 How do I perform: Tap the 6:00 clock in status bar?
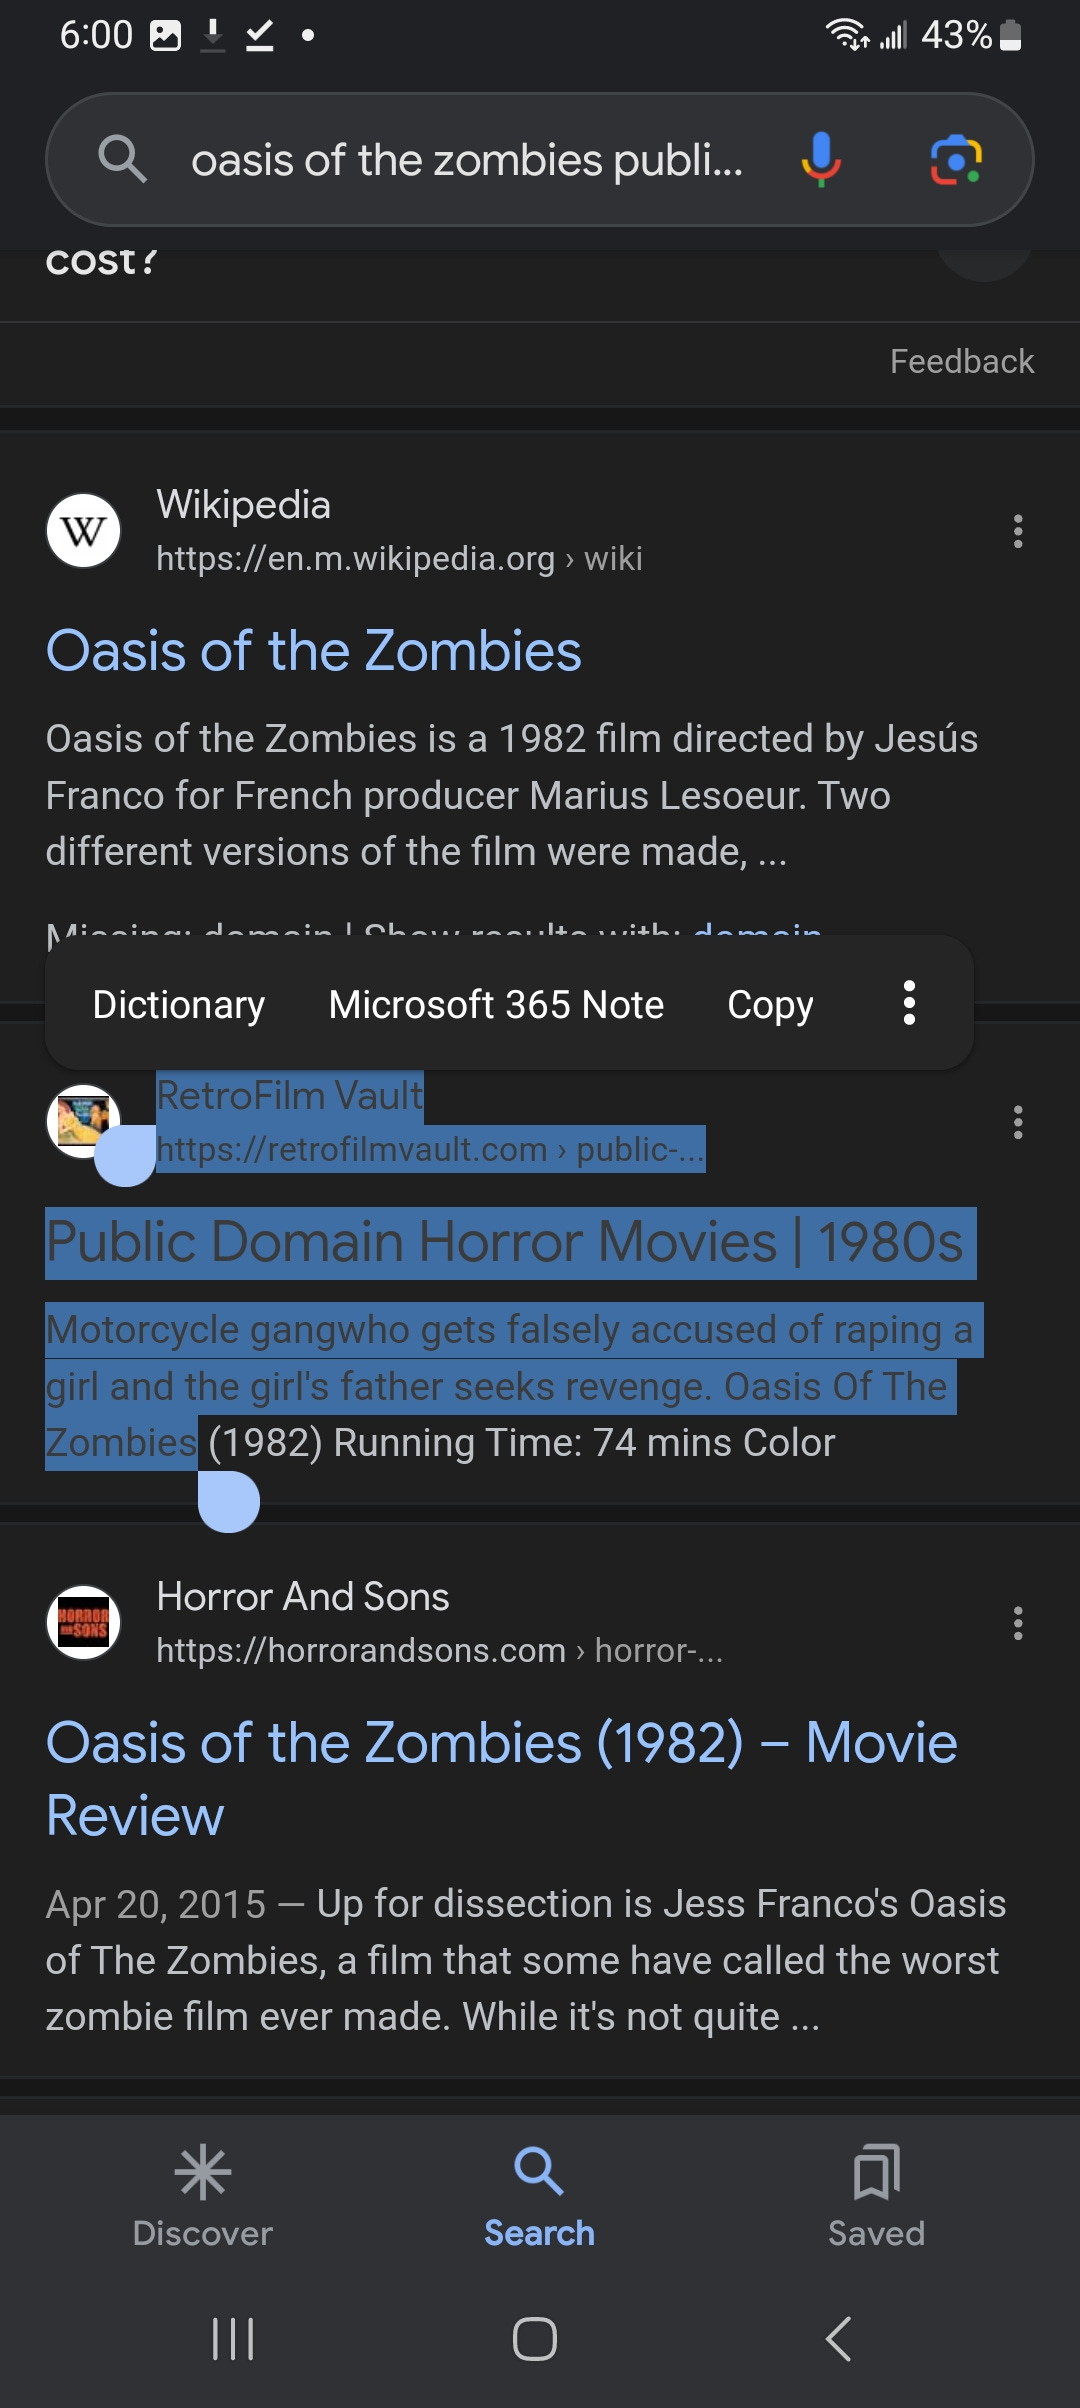pyautogui.click(x=96, y=35)
